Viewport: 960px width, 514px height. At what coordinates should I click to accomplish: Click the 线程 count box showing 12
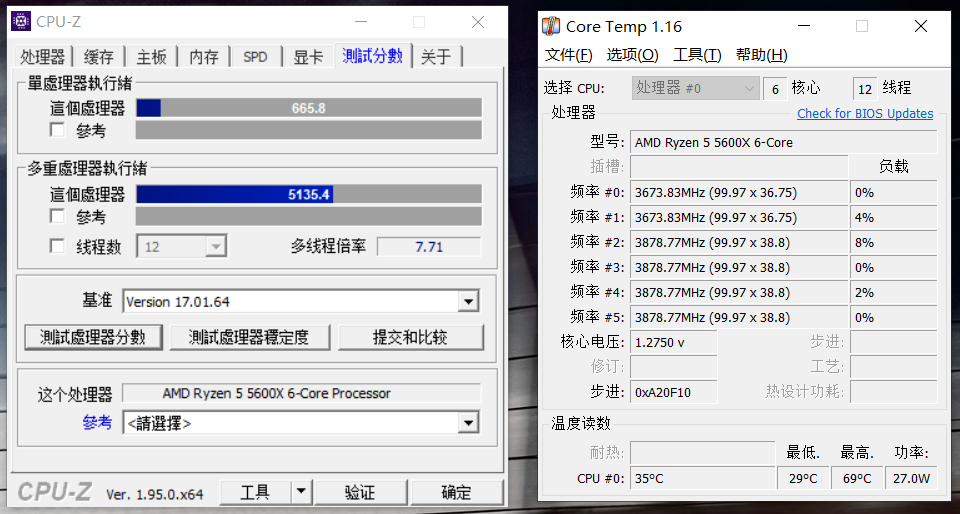865,89
